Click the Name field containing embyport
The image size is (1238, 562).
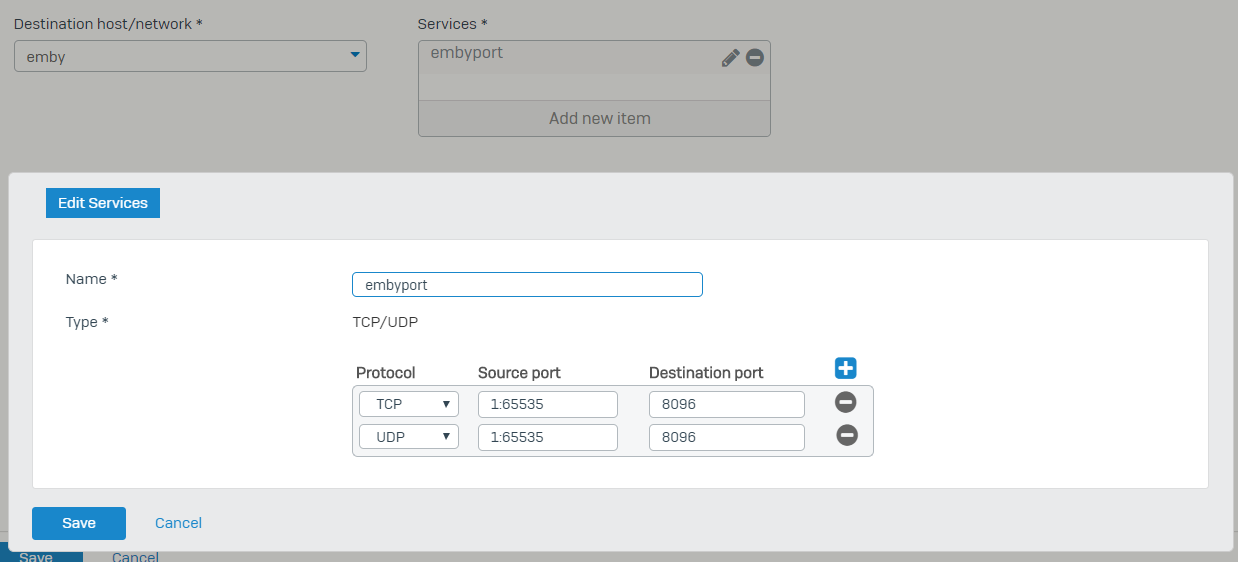[527, 284]
